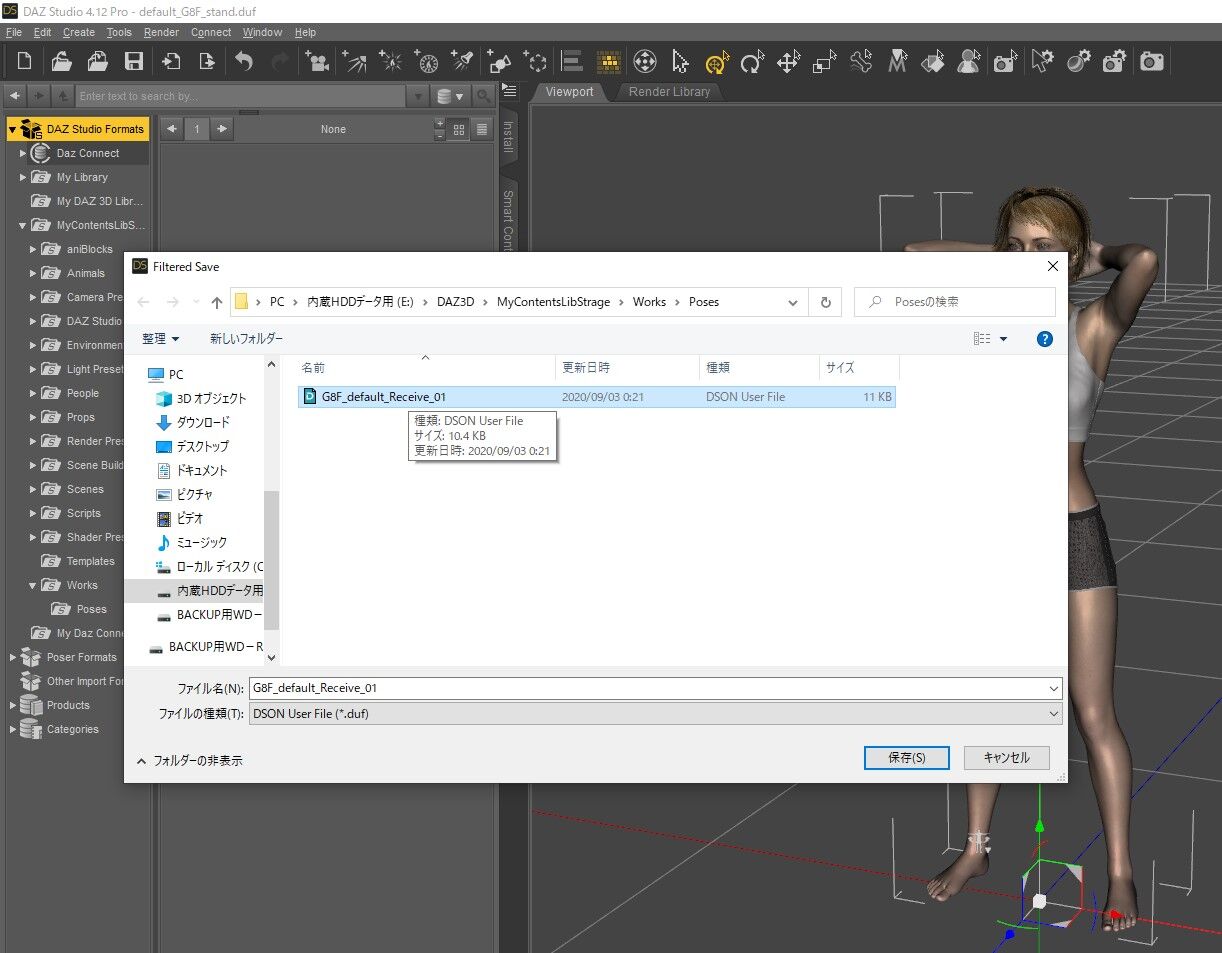Create a new point light
Image resolution: width=1222 pixels, height=953 pixels.
[391, 62]
